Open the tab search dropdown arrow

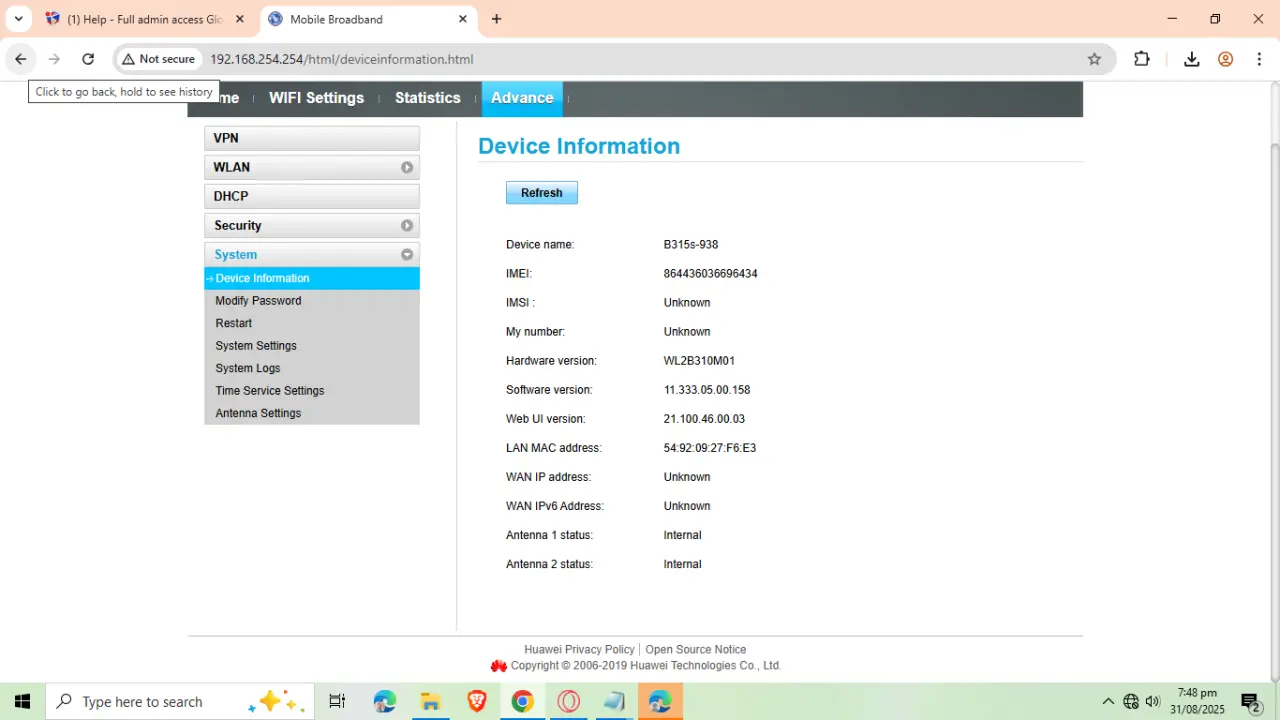tap(18, 19)
